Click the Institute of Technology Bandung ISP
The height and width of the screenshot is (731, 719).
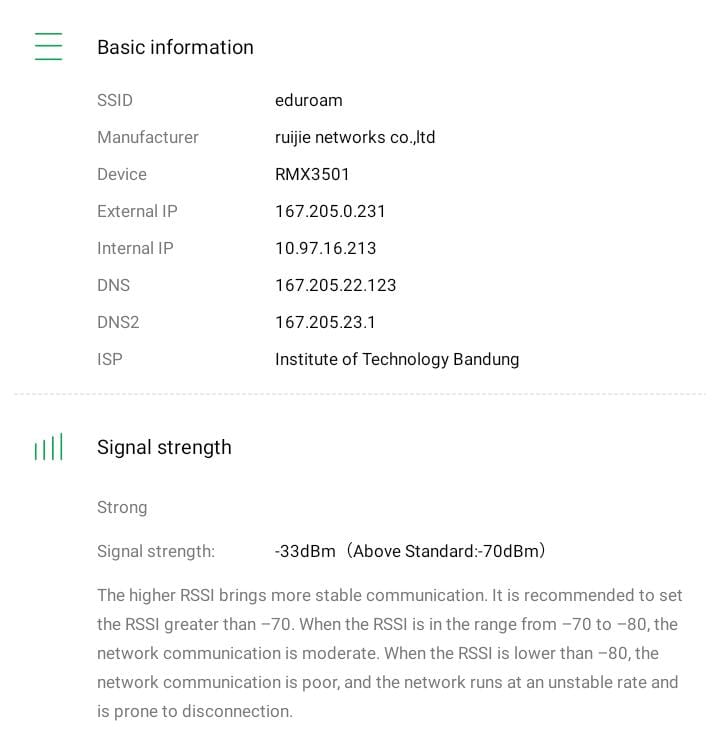pyautogui.click(x=397, y=359)
